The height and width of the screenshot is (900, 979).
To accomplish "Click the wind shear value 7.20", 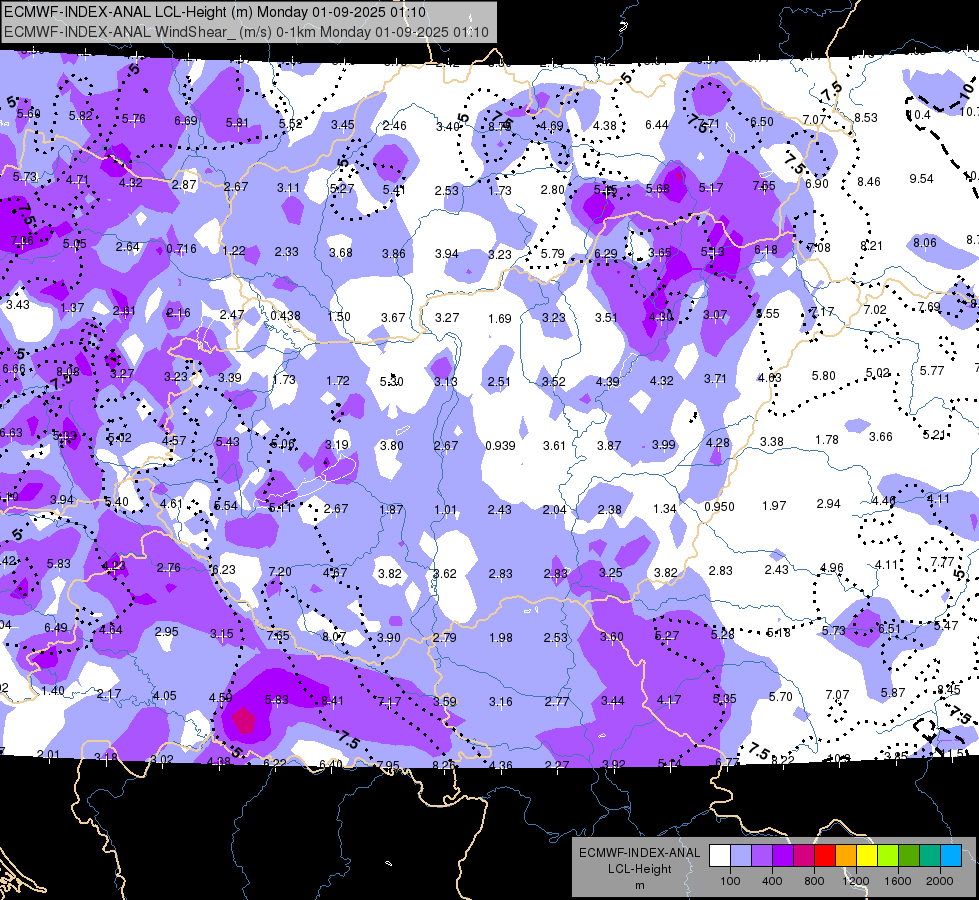I will point(280,571).
